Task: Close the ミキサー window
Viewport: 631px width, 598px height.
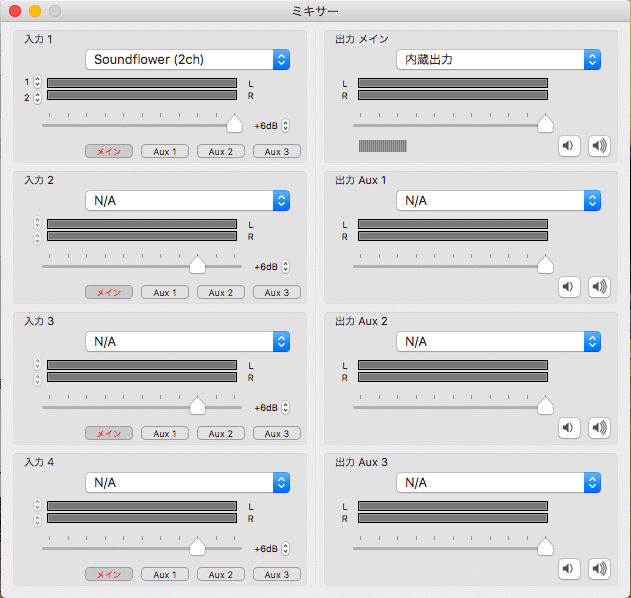Action: pyautogui.click(x=15, y=11)
